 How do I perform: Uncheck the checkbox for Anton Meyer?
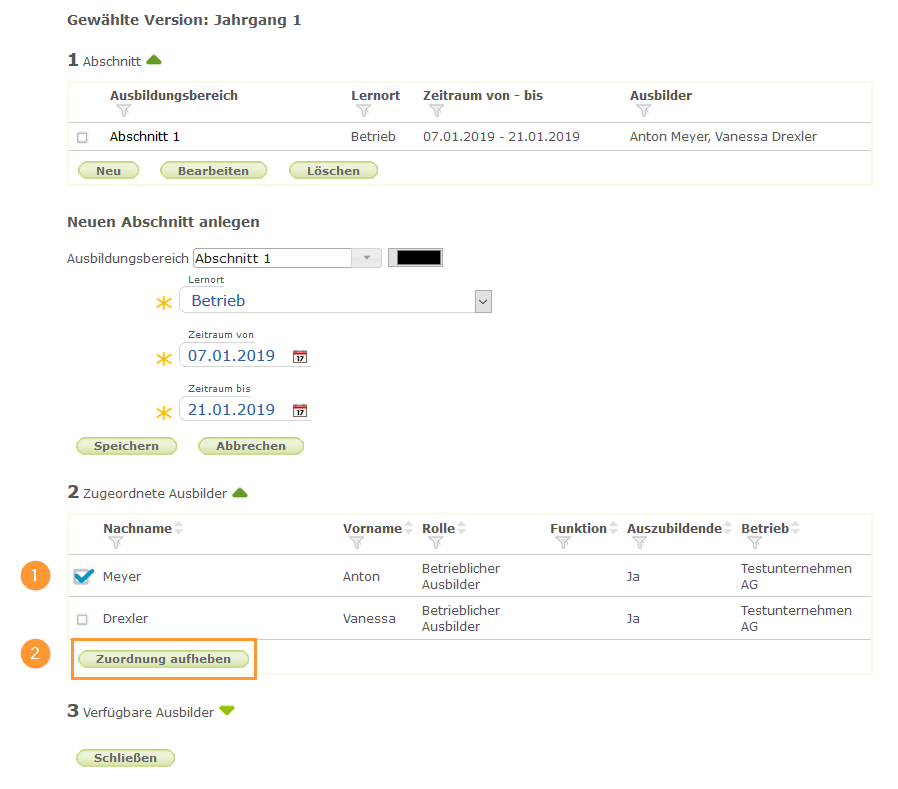point(83,576)
